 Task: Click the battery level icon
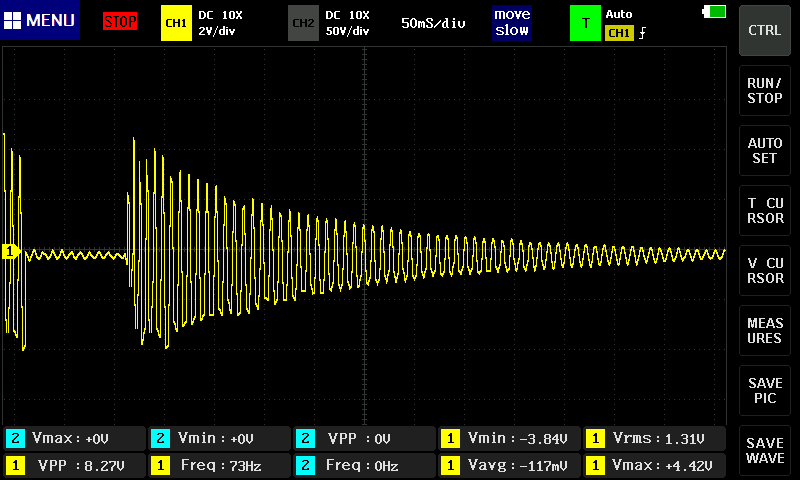(x=715, y=12)
